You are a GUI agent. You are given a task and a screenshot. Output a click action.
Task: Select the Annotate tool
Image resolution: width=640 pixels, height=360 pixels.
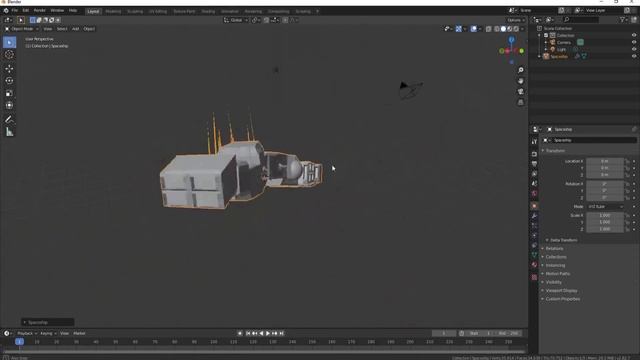9,120
